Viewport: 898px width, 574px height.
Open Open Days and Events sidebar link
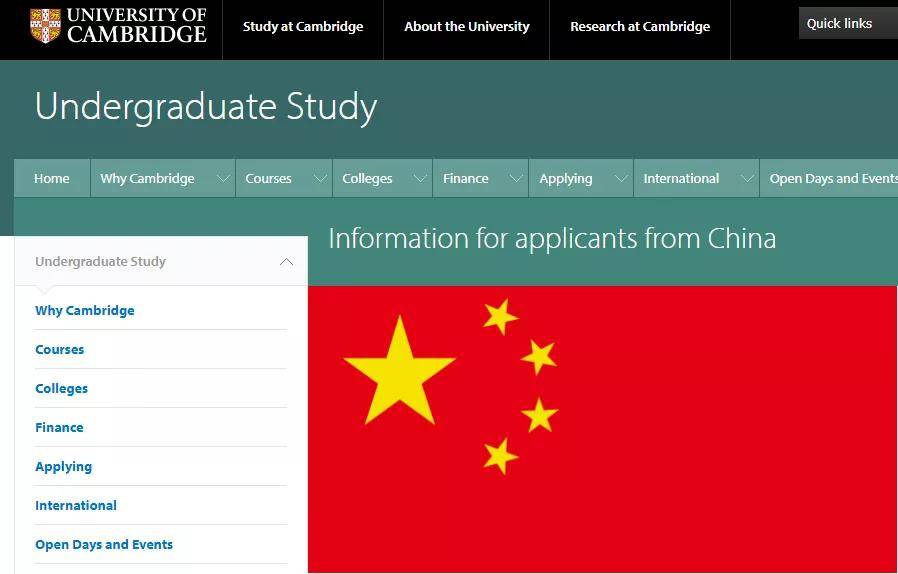click(104, 545)
